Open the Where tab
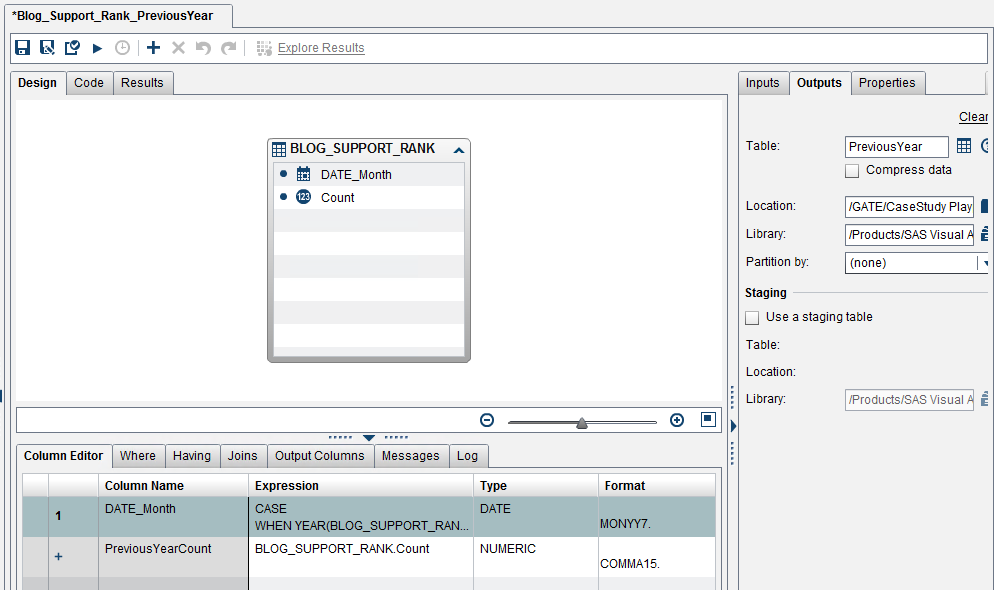The image size is (994, 590). (138, 456)
